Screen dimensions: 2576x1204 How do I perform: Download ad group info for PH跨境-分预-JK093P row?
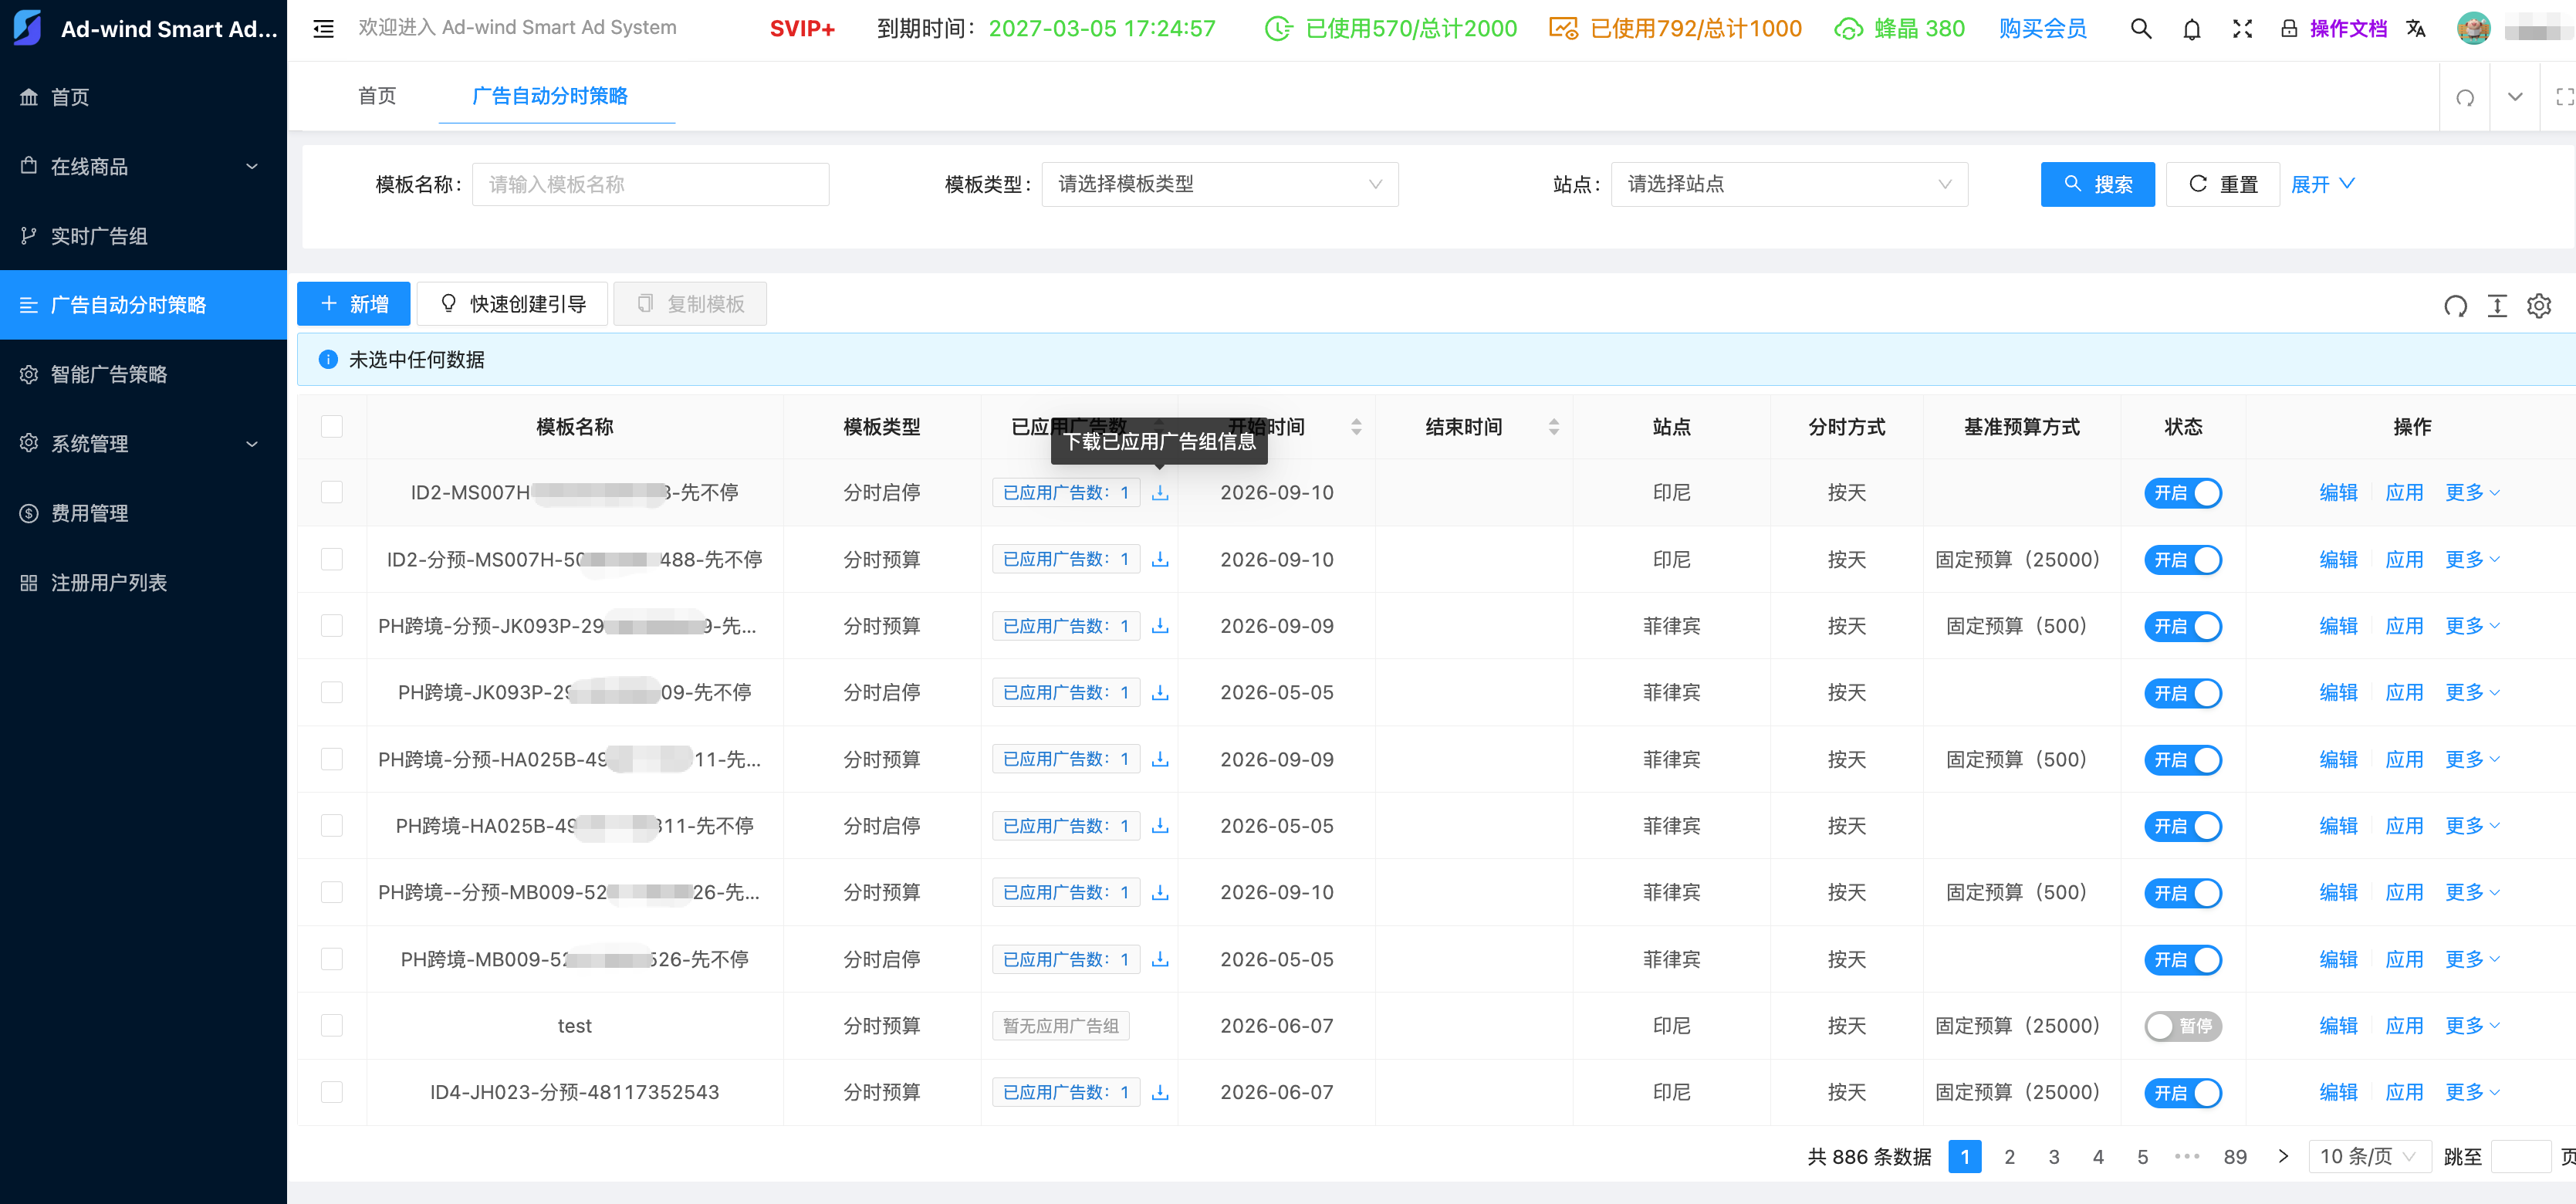point(1160,626)
